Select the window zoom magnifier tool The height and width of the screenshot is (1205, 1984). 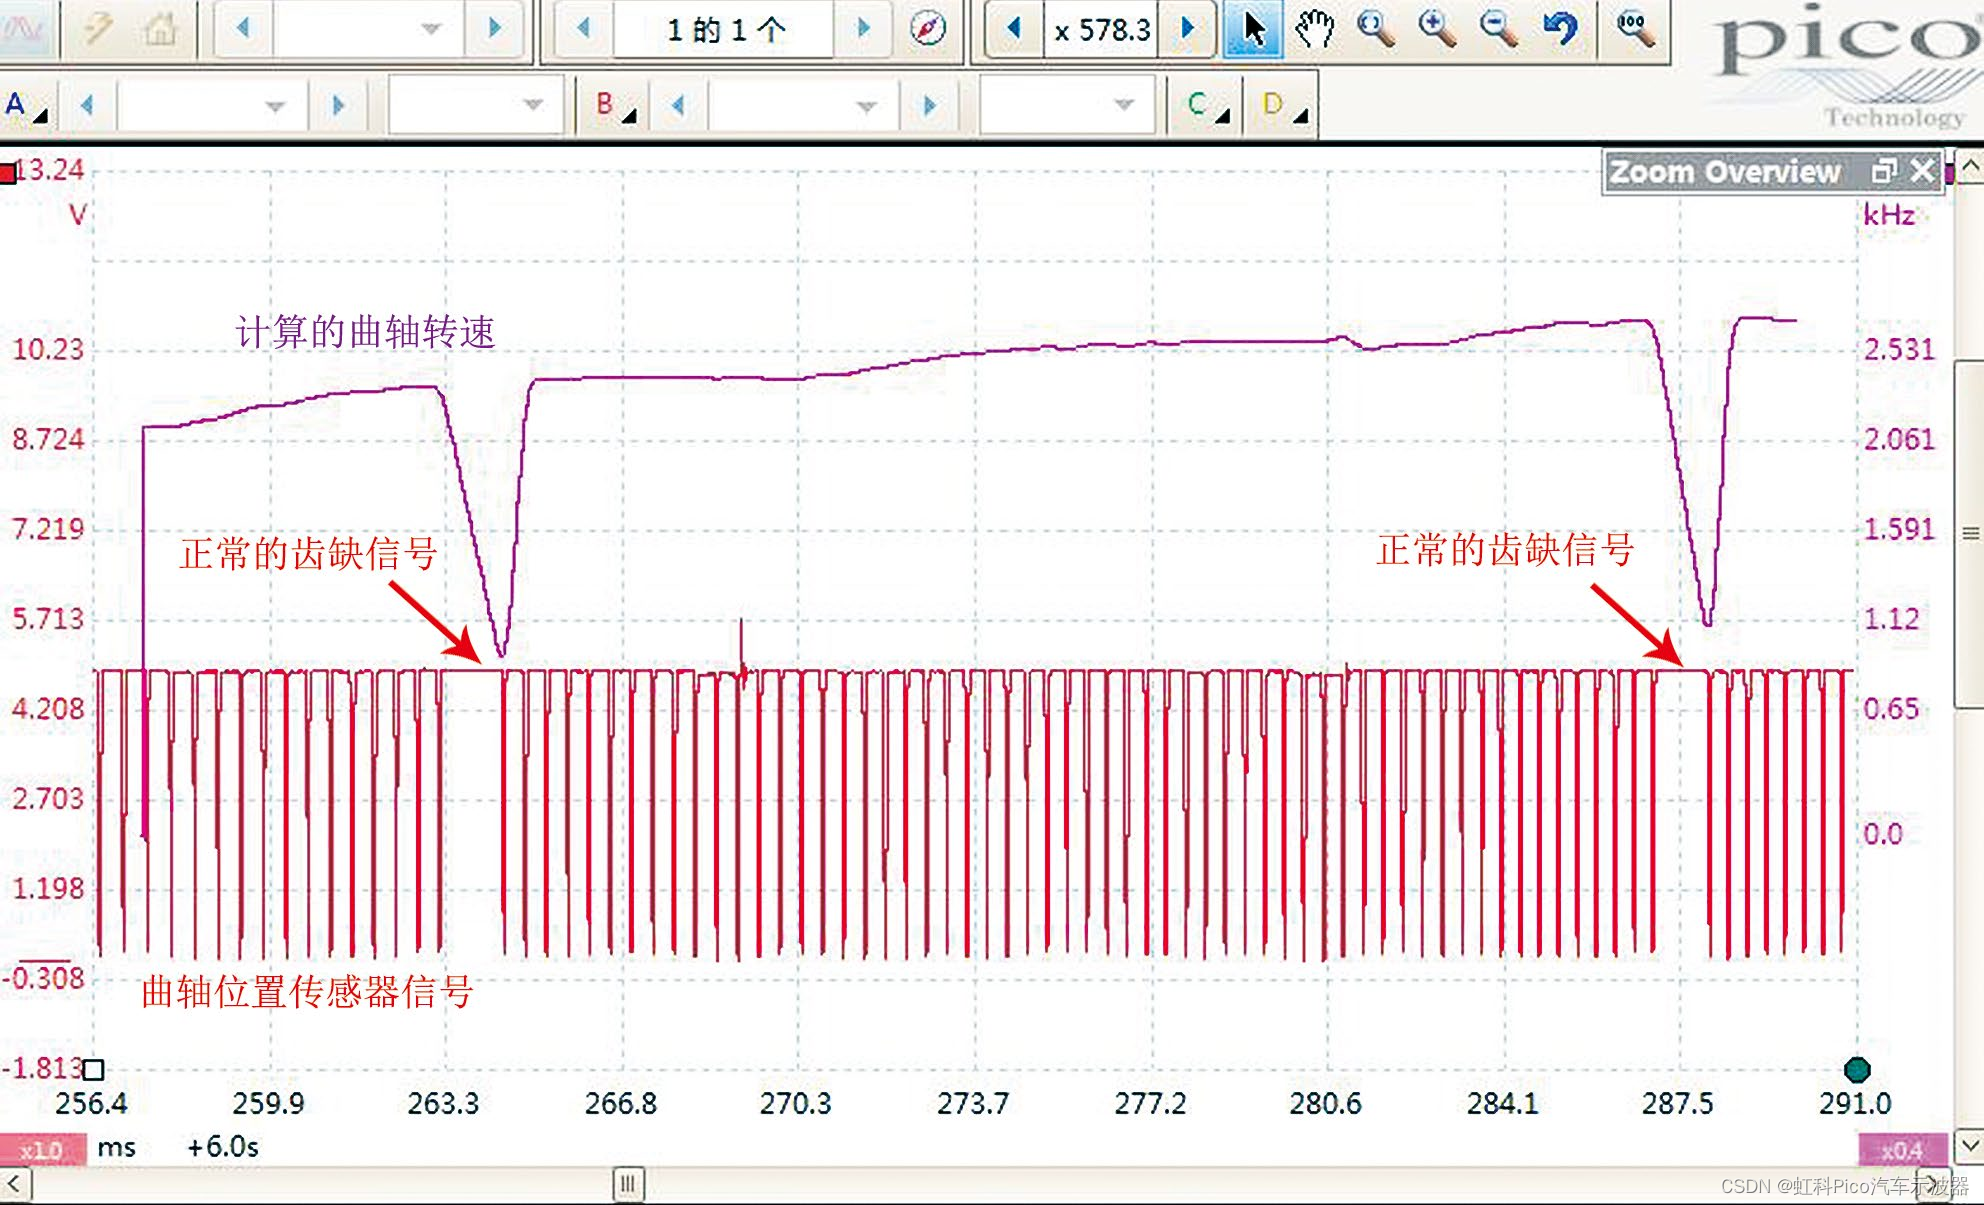(x=1376, y=30)
